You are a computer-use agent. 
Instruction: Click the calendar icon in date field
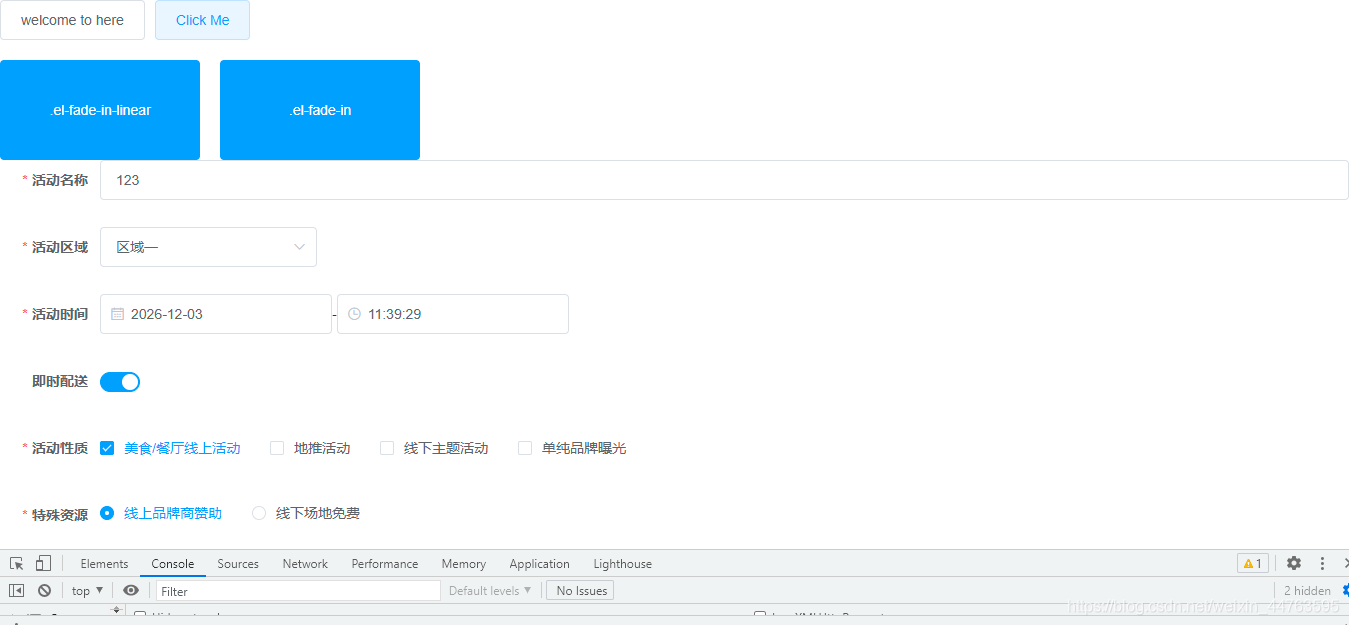coord(117,314)
